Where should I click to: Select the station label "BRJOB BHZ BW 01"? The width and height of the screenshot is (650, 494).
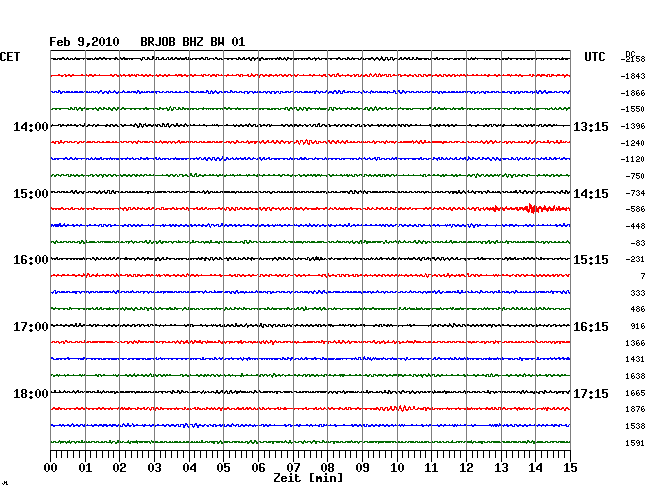(193, 42)
